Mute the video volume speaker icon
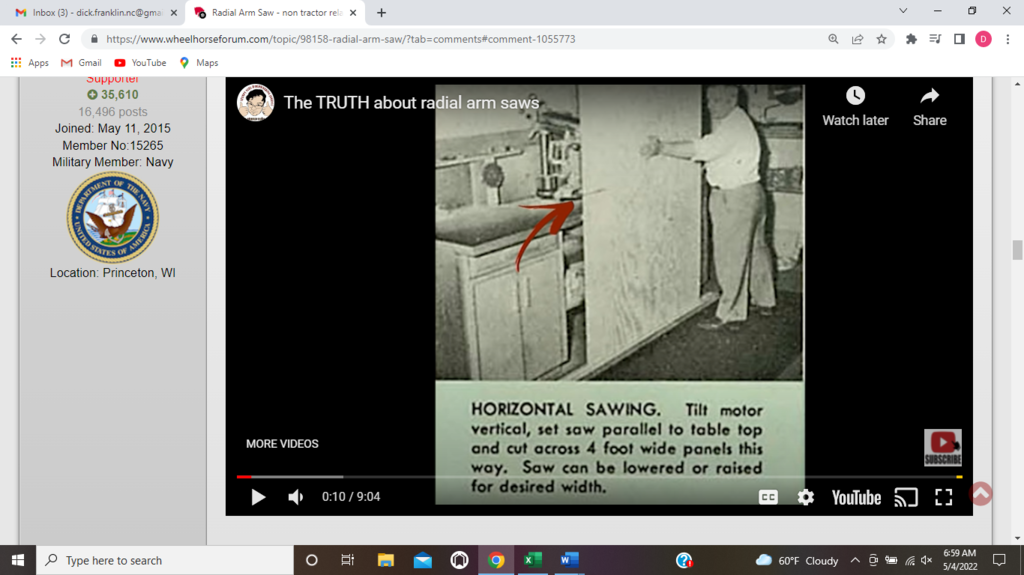Viewport: 1024px width, 575px height. pyautogui.click(x=296, y=497)
